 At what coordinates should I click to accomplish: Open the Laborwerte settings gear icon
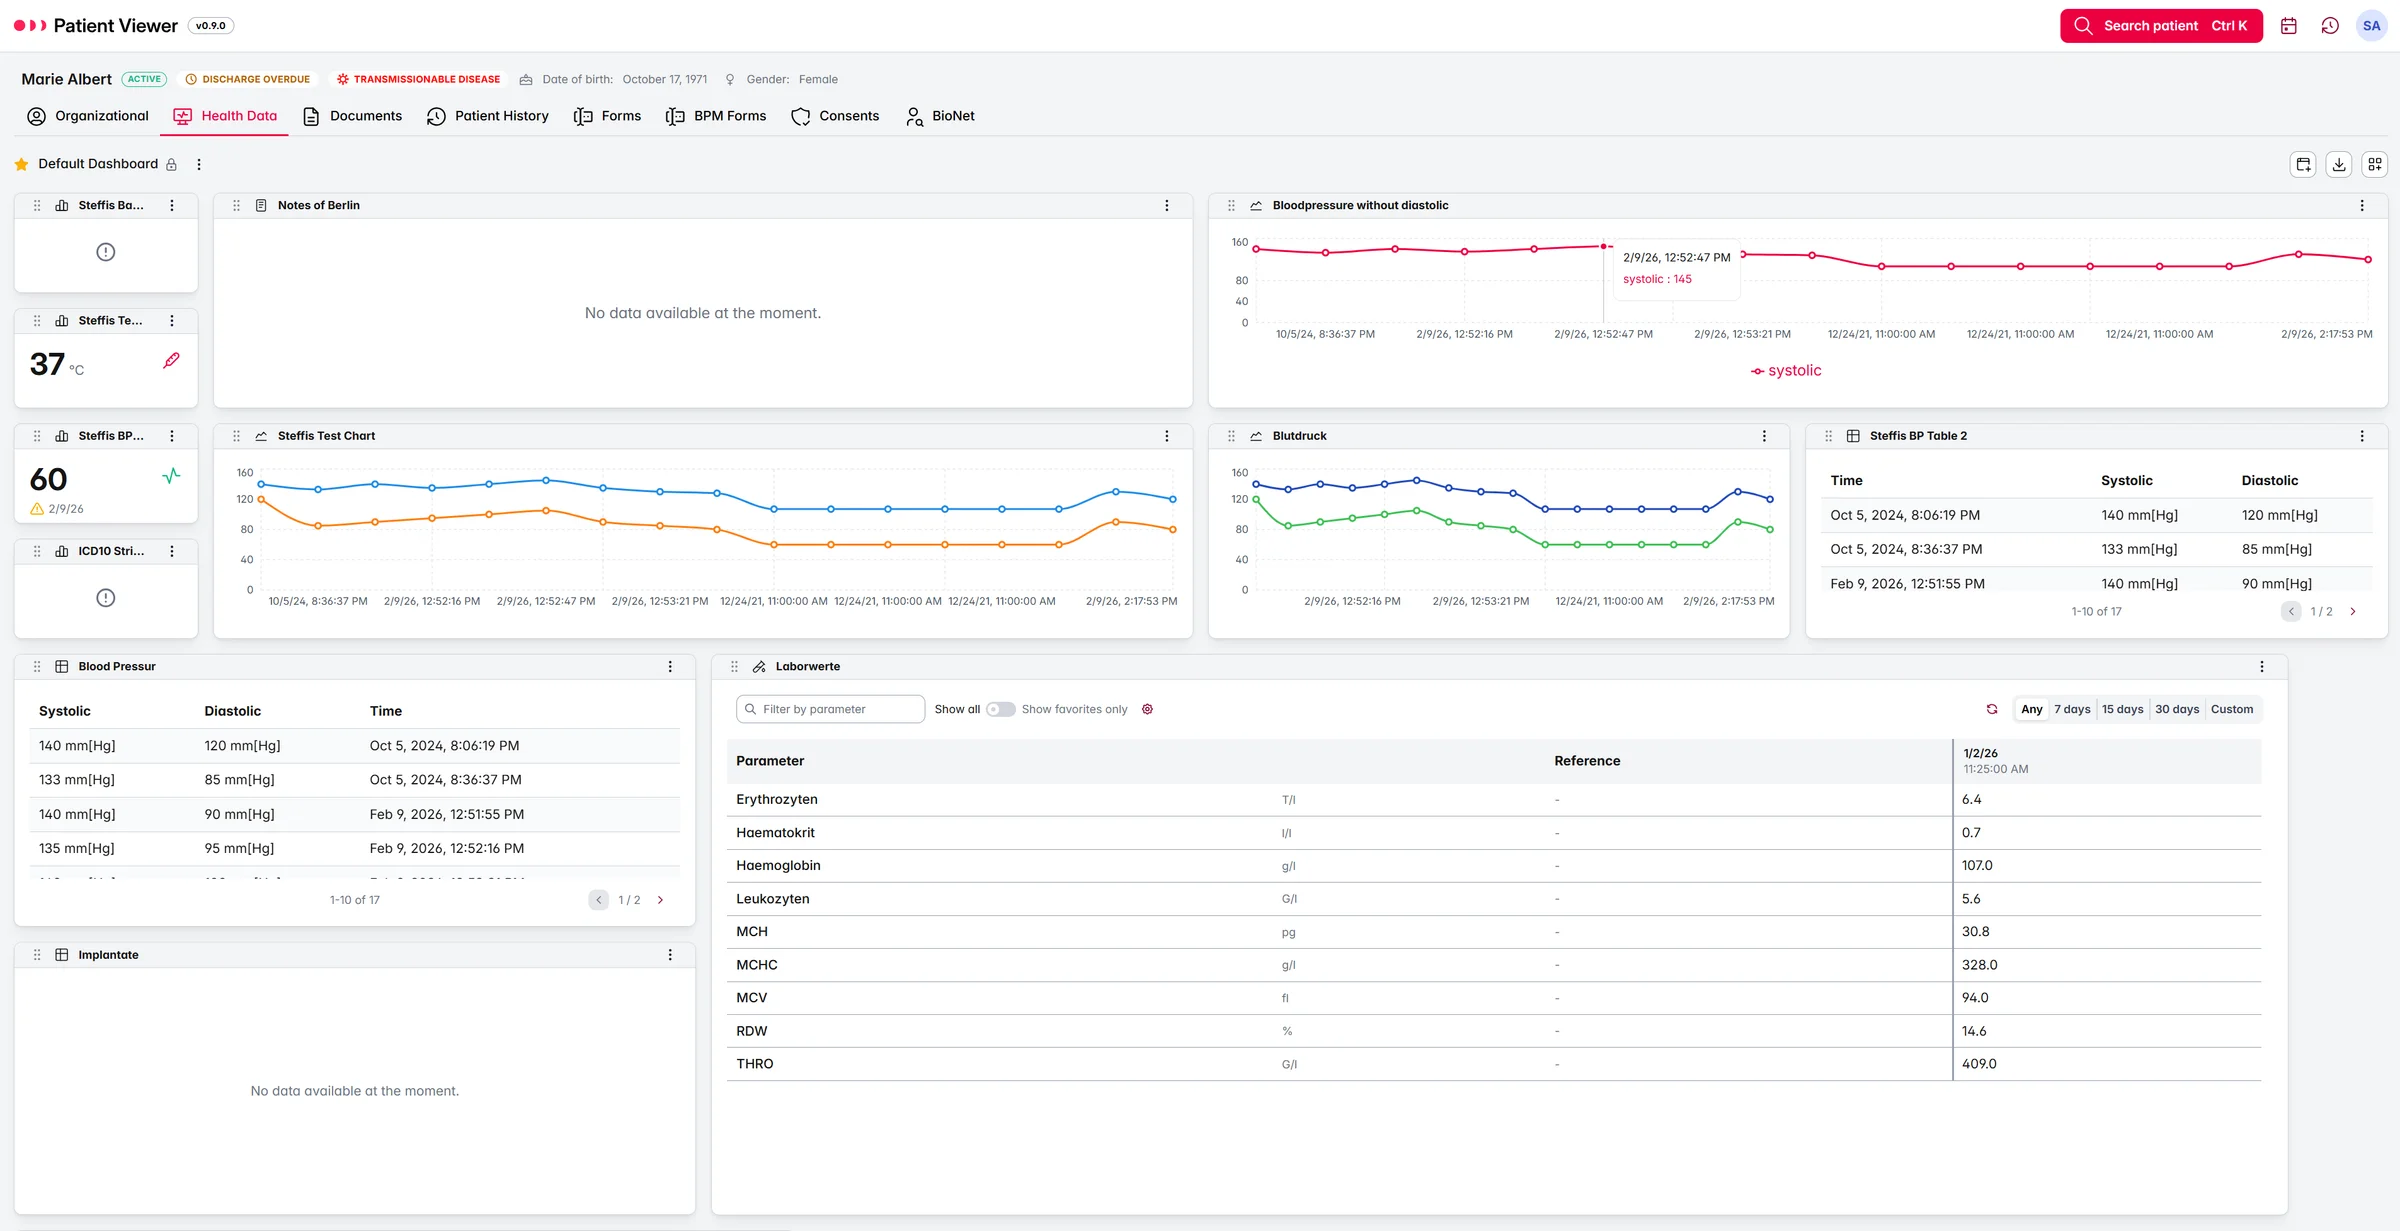point(1148,709)
